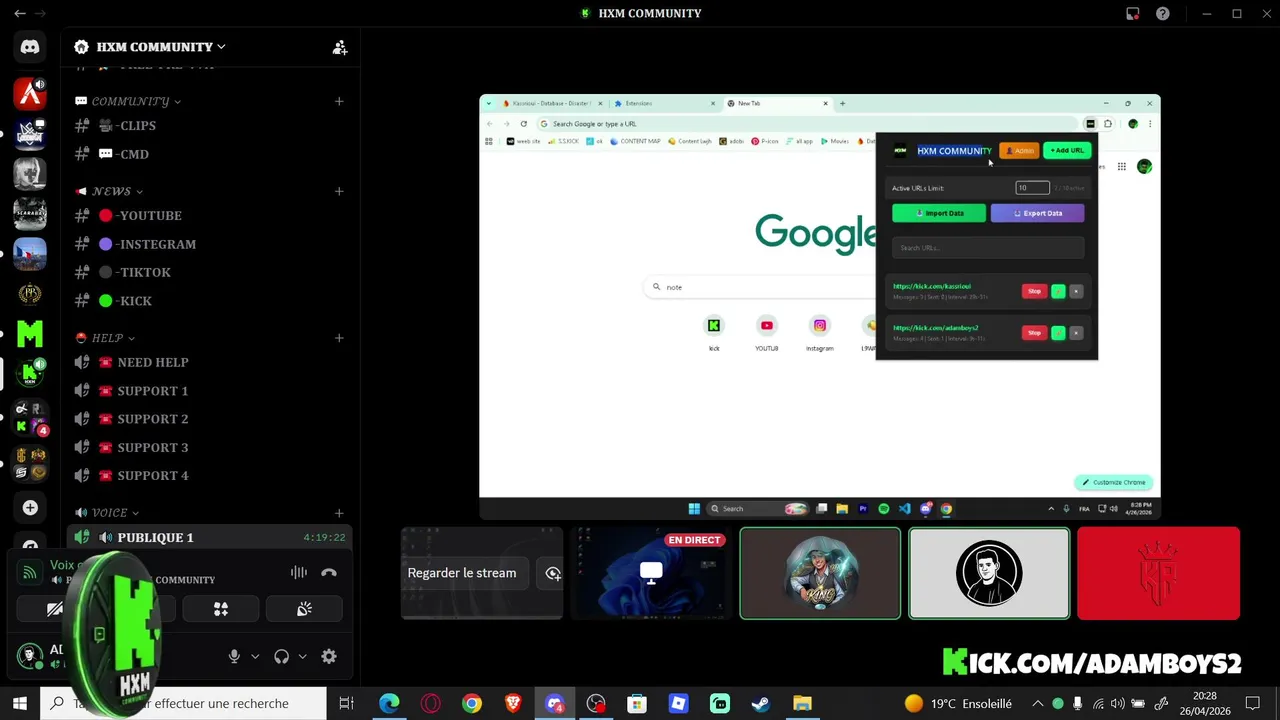Add a channel to COMMUNITY category
The height and width of the screenshot is (720, 1280).
click(x=339, y=101)
